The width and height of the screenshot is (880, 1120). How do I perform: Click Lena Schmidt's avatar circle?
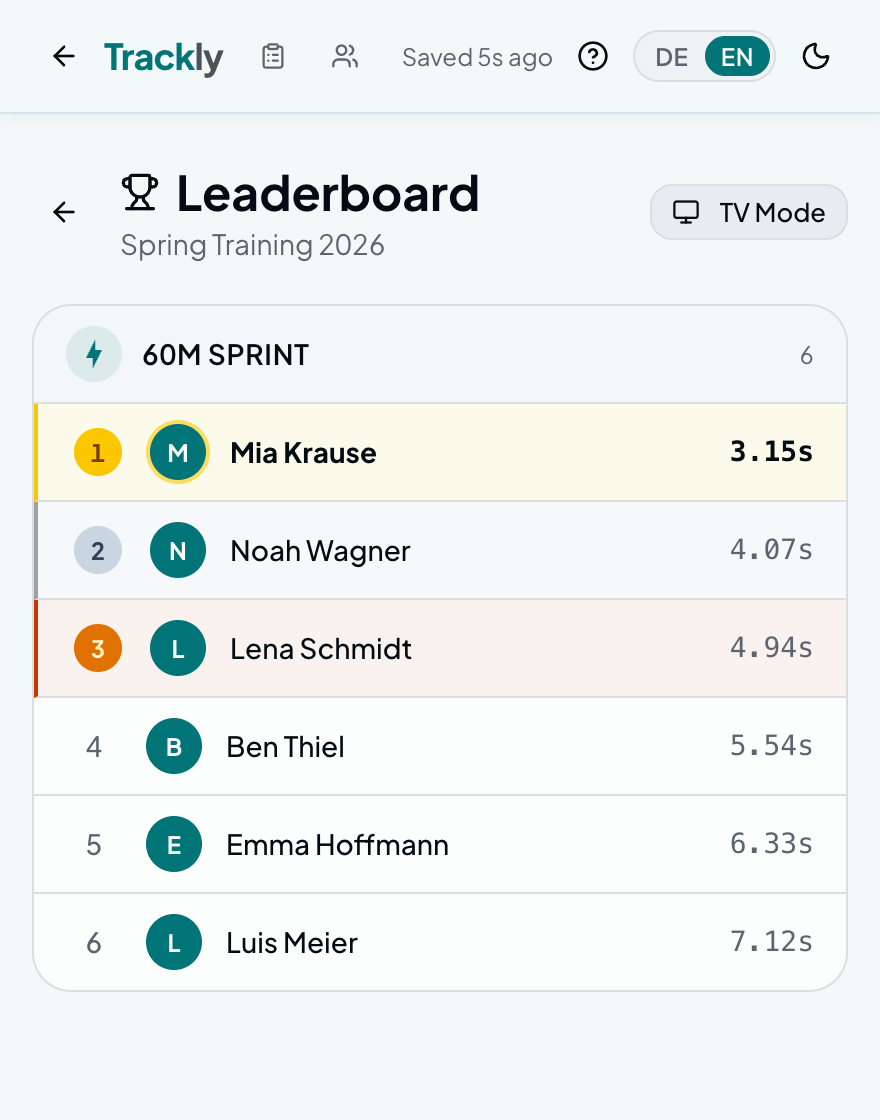[x=177, y=648]
